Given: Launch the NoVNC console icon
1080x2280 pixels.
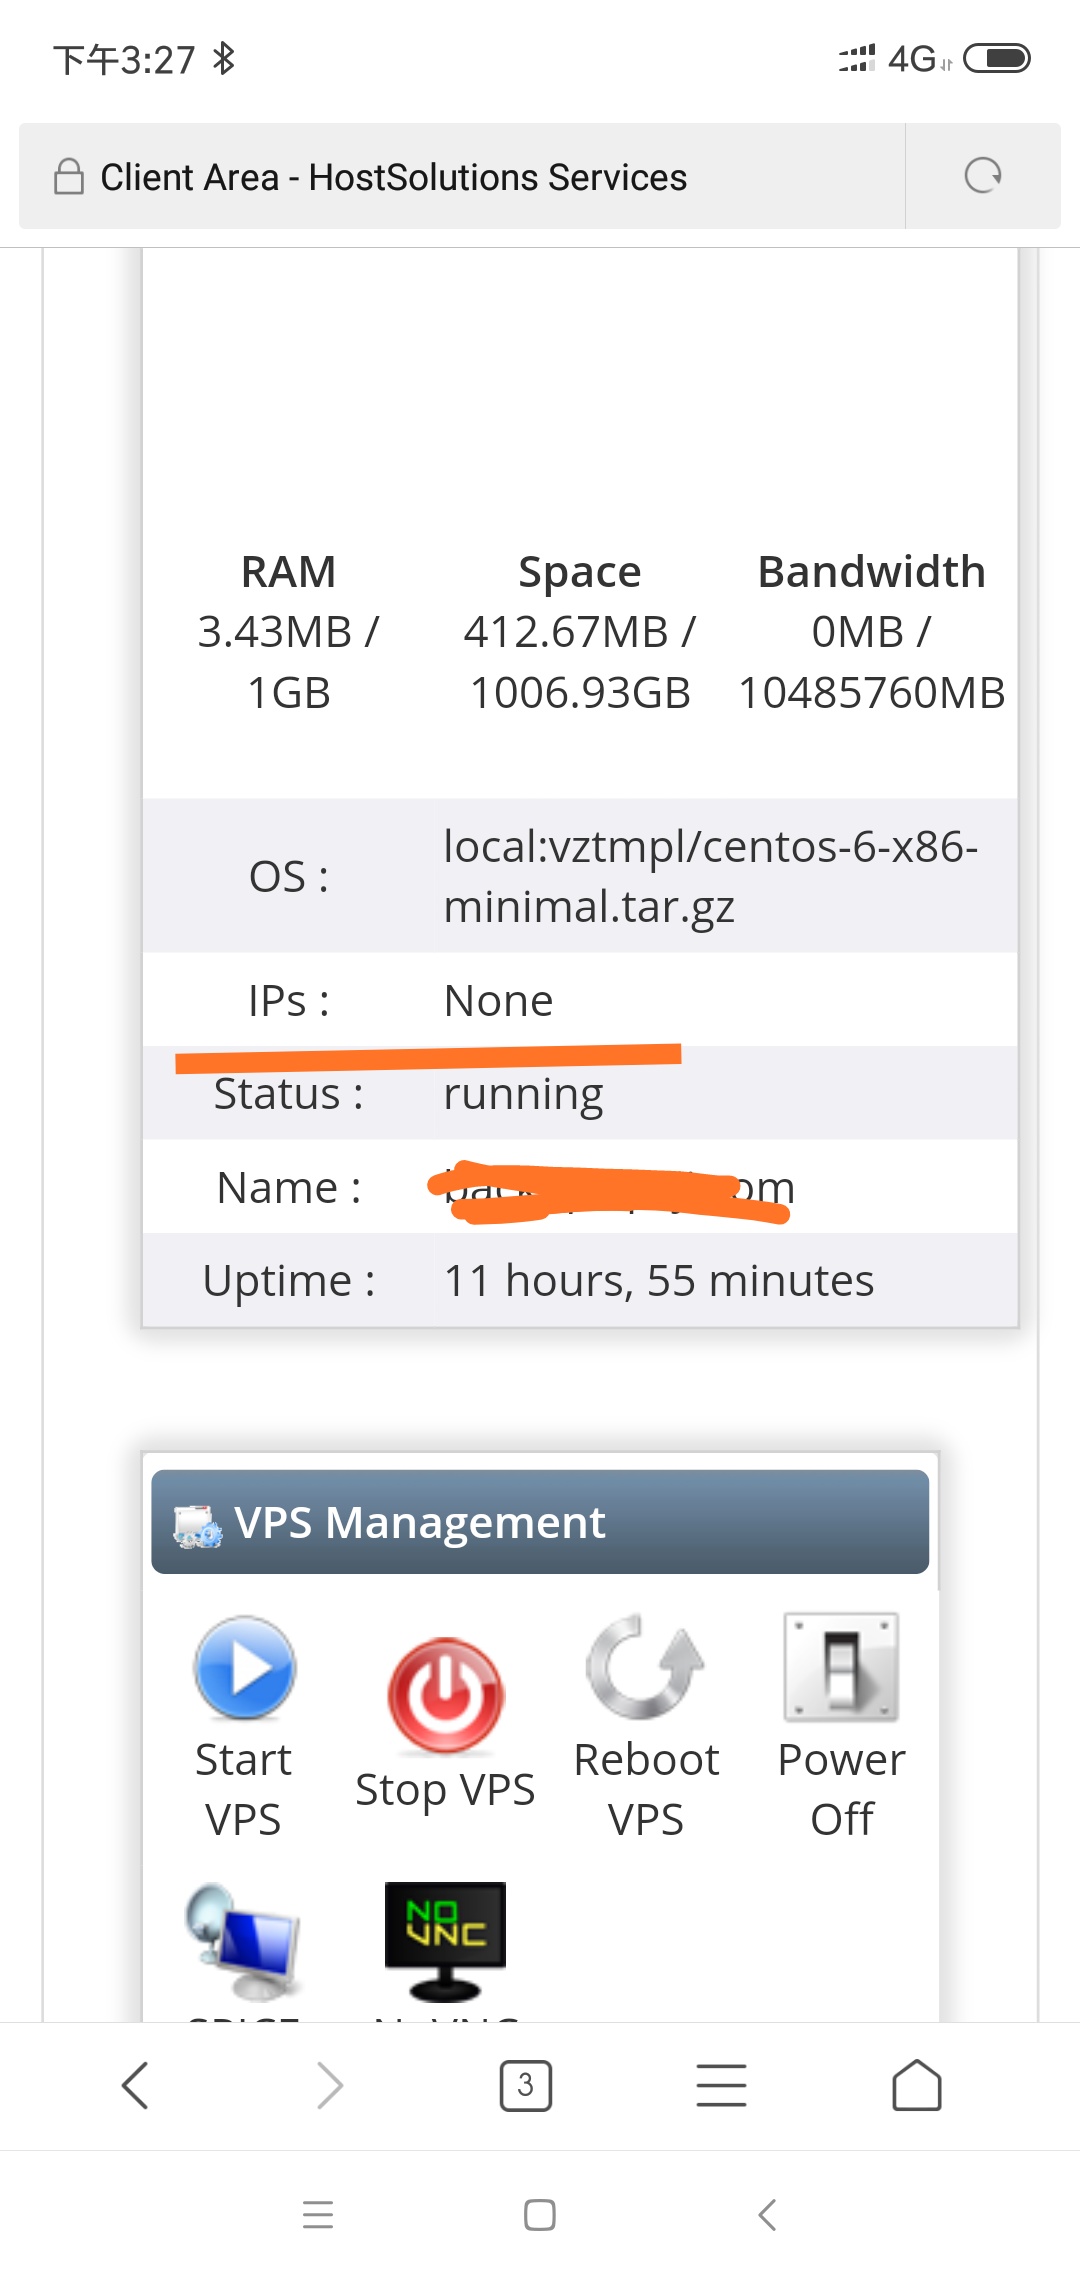Looking at the screenshot, I should pyautogui.click(x=445, y=1942).
